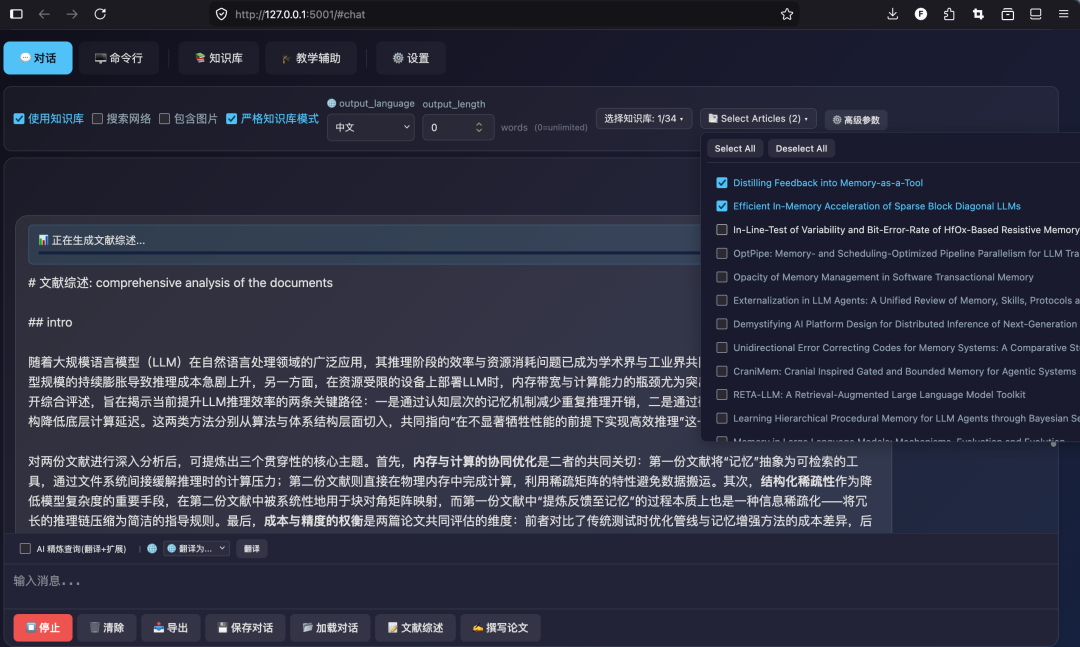Open the 选择知识库: 1/34 dropdown
The image size is (1080, 647).
tap(644, 119)
